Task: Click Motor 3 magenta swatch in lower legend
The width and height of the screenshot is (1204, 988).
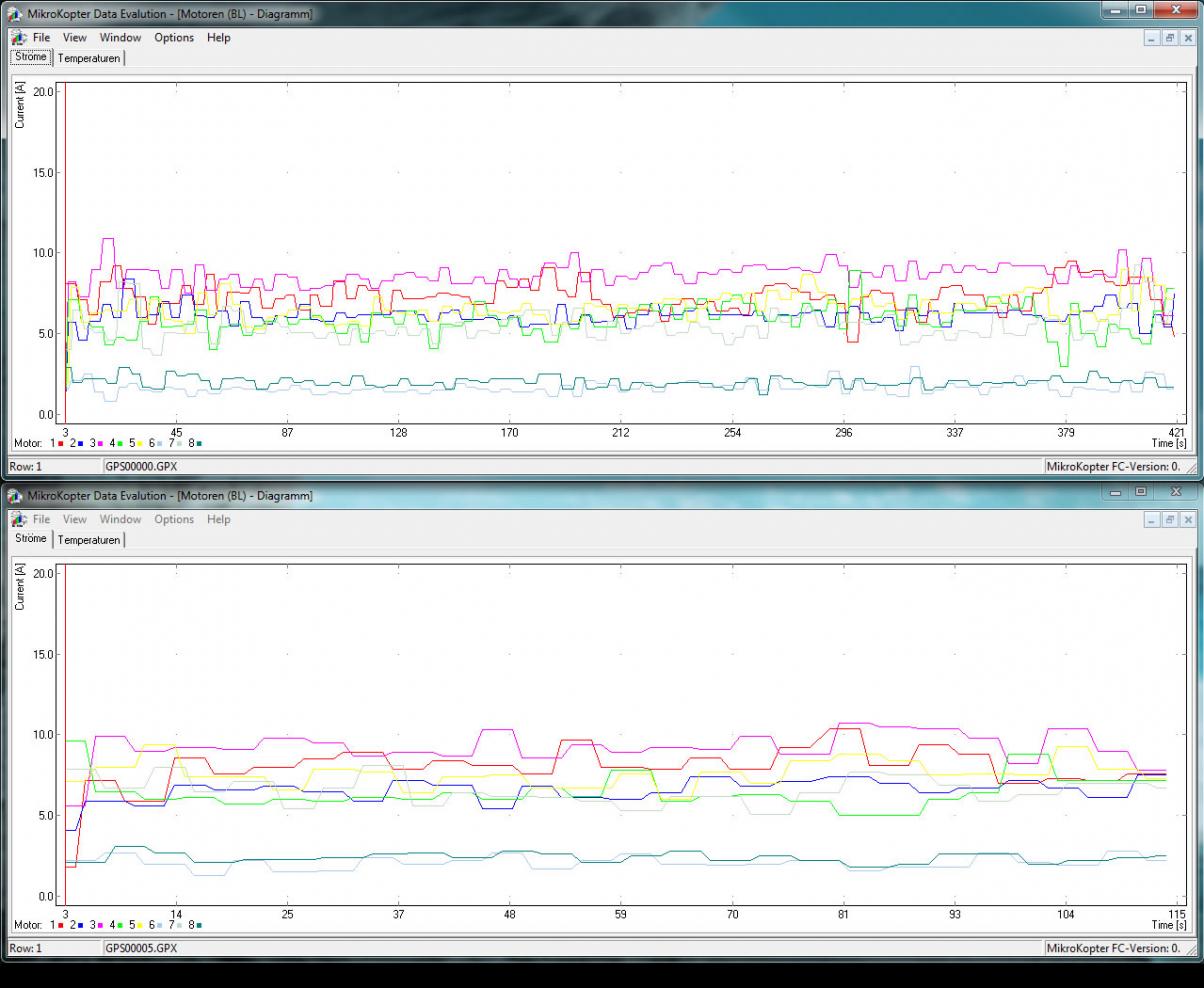Action: (x=100, y=926)
